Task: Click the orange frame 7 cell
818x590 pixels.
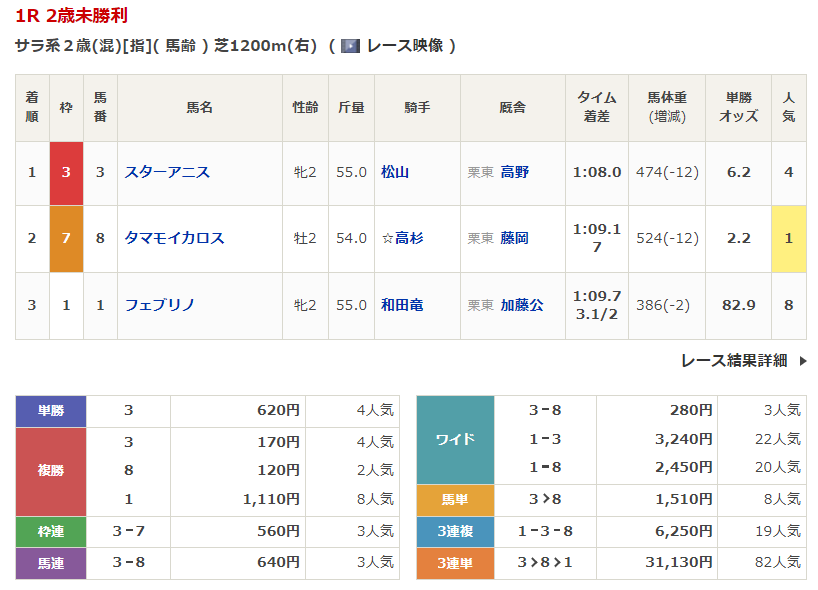Action: point(66,238)
